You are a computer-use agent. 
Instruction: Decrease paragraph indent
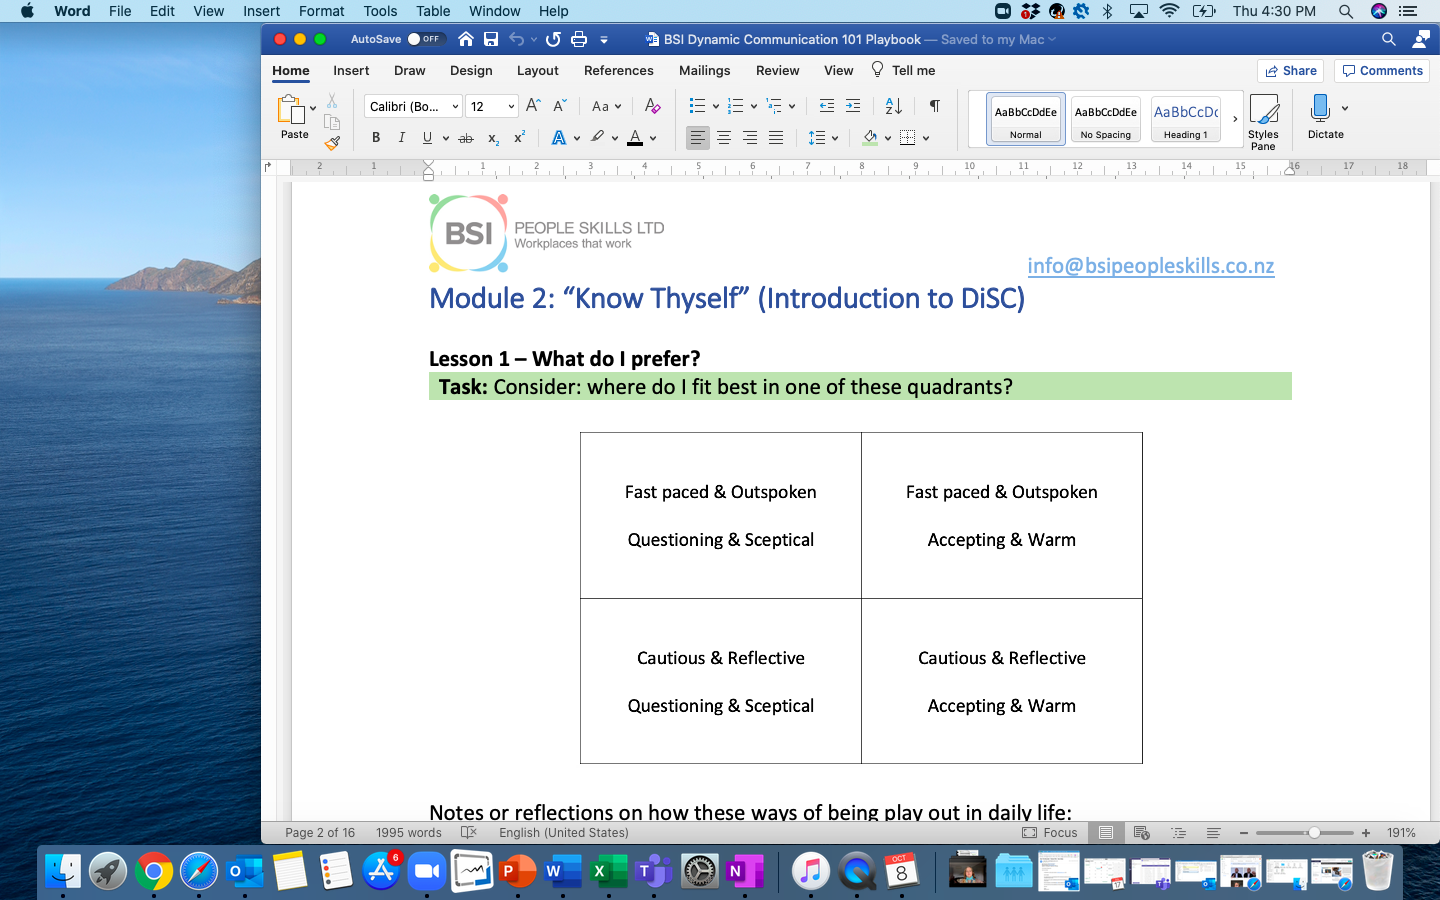[827, 106]
